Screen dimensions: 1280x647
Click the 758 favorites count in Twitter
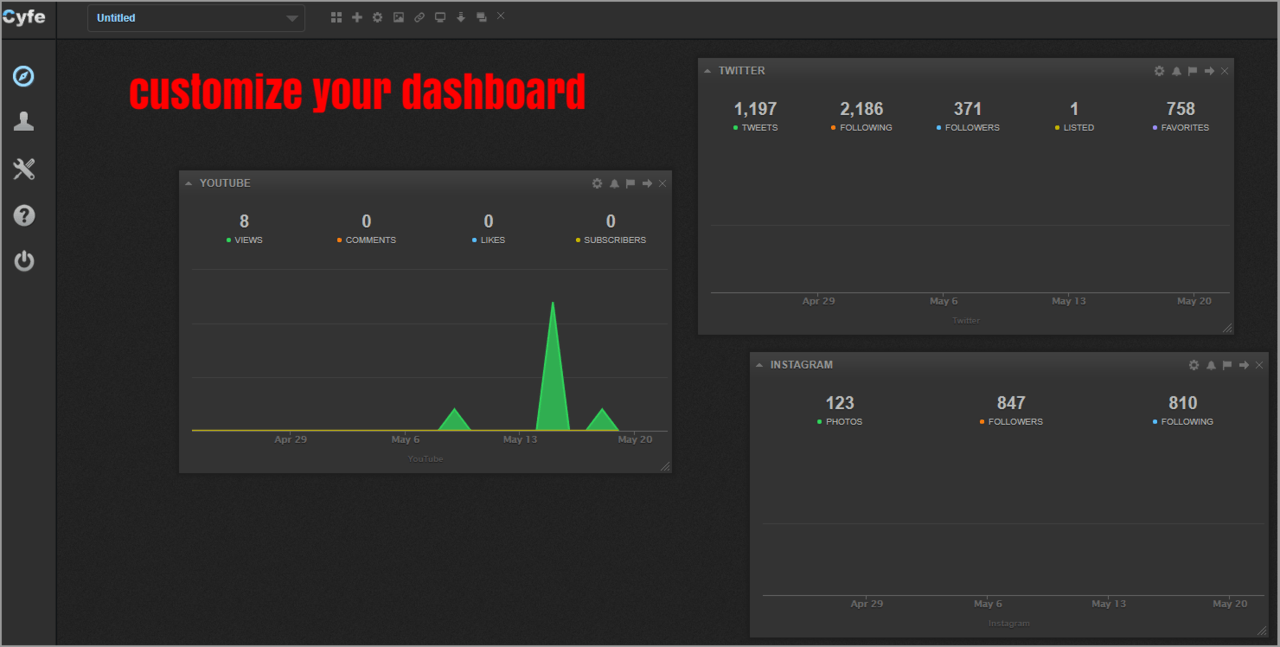click(1181, 109)
